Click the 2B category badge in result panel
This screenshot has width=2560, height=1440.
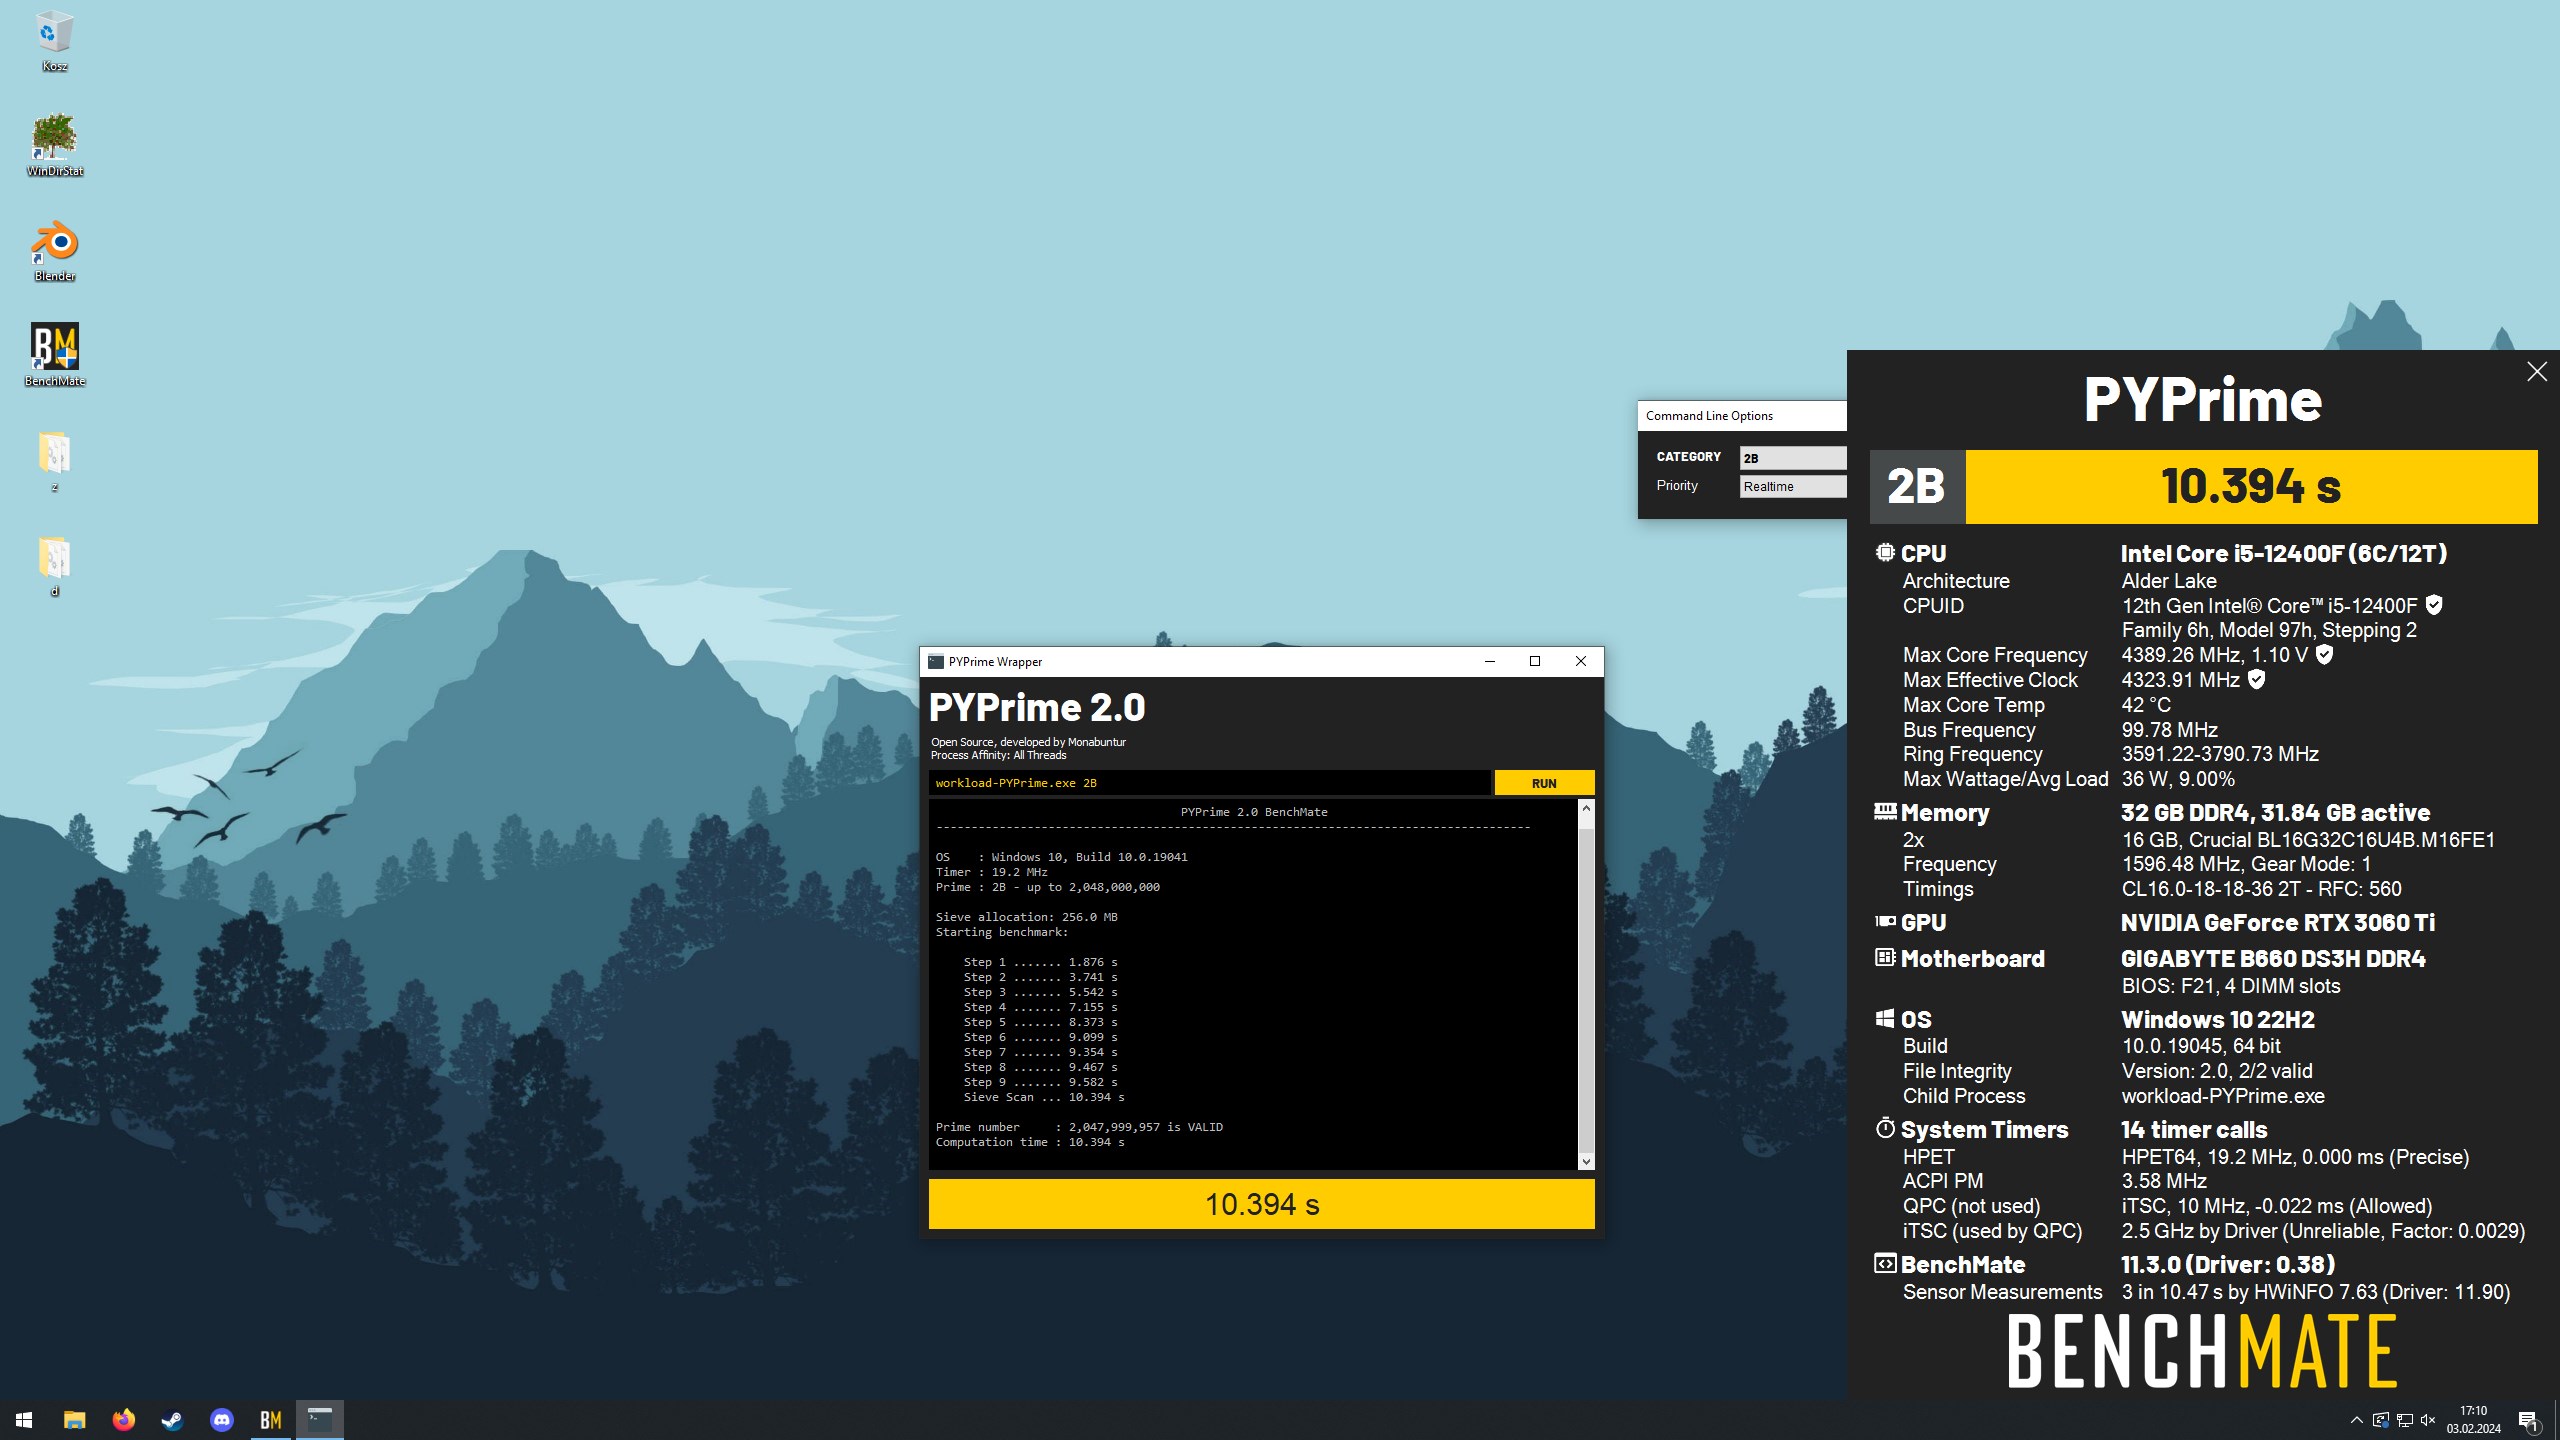coord(1917,486)
